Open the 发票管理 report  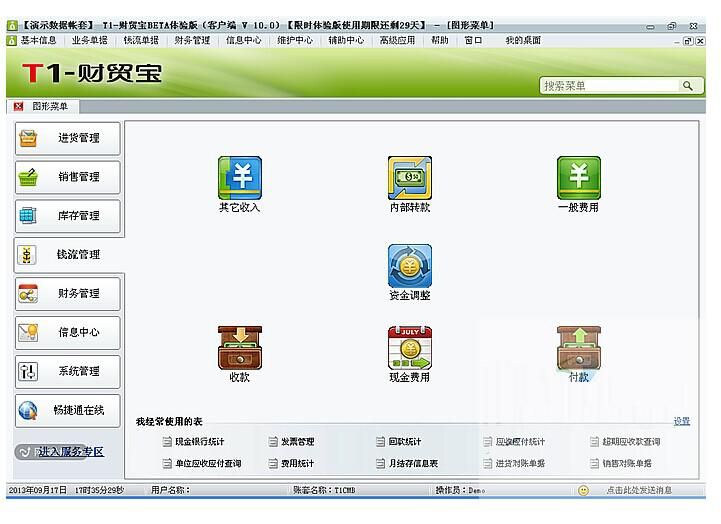tap(298, 442)
